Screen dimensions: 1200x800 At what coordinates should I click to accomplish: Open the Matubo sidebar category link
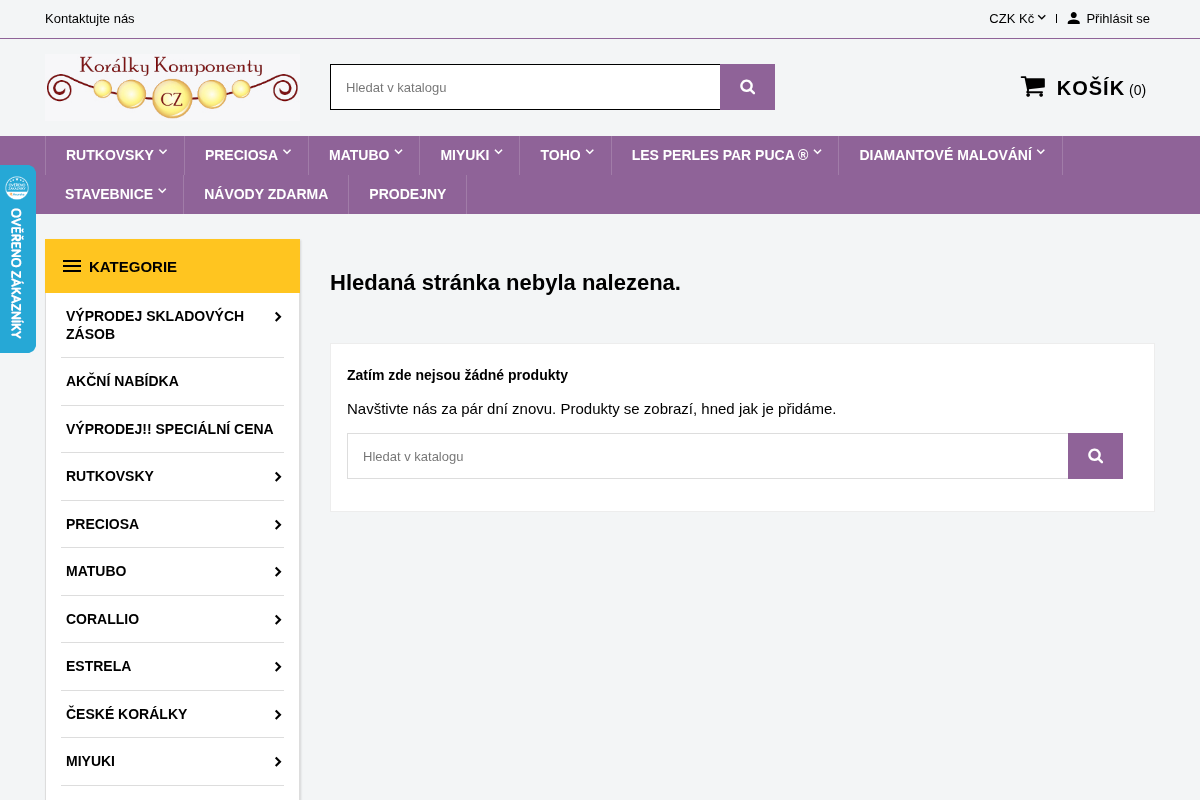(96, 571)
